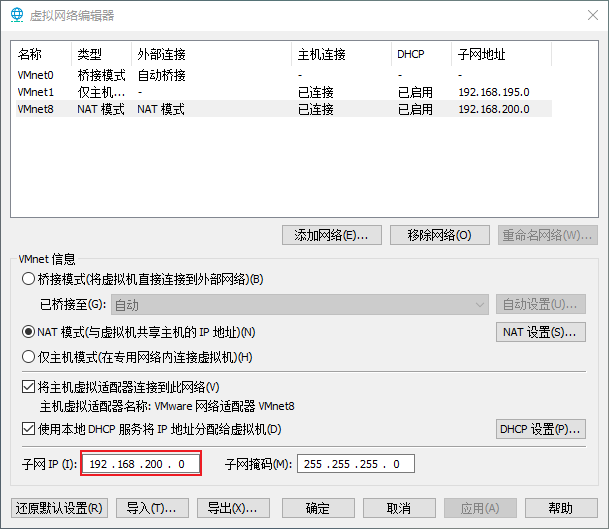Open DHCP 设置(P) dialog
609x529 pixels.
[x=541, y=429]
